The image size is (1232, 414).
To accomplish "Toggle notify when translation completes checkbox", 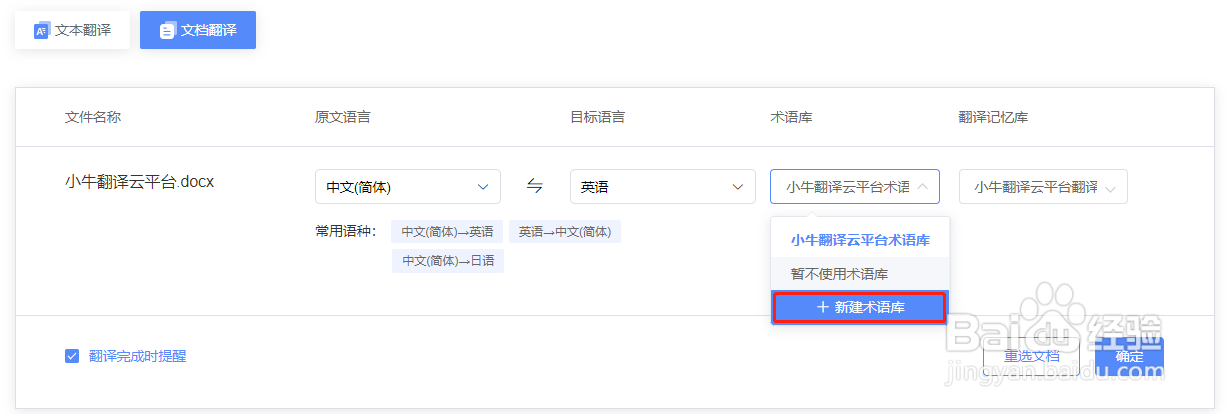I will 72,356.
